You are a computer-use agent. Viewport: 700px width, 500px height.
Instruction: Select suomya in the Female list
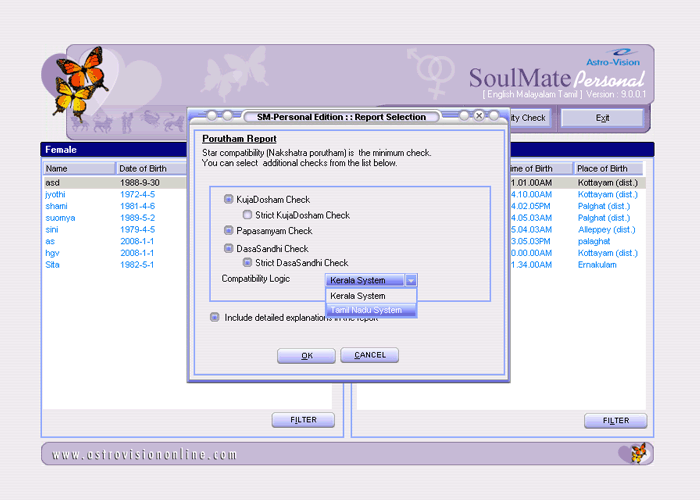(x=60, y=218)
